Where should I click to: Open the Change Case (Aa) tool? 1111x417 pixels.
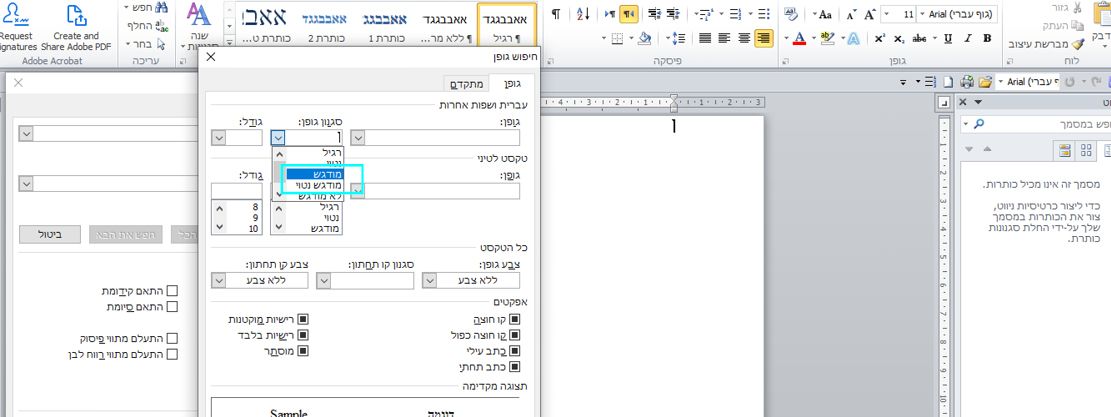point(825,14)
